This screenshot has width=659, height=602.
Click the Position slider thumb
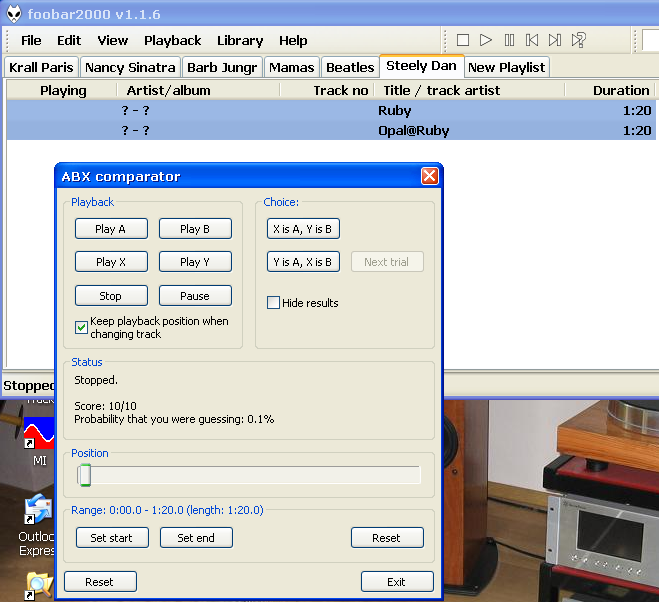coord(85,475)
